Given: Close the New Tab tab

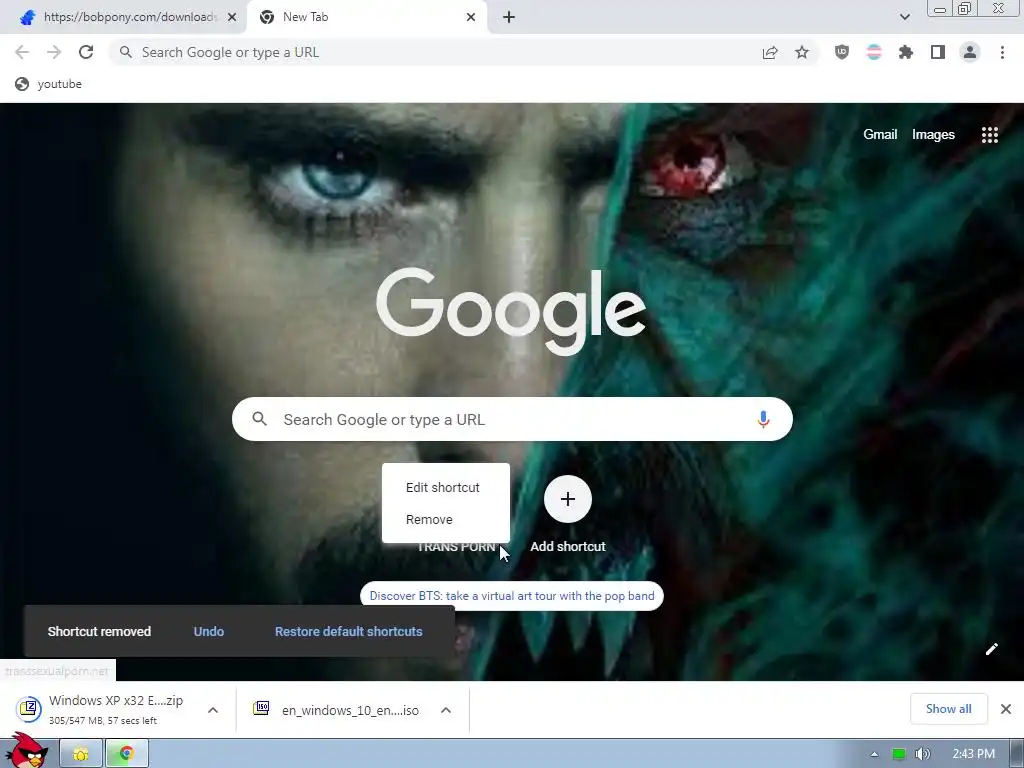Looking at the screenshot, I should click(471, 17).
